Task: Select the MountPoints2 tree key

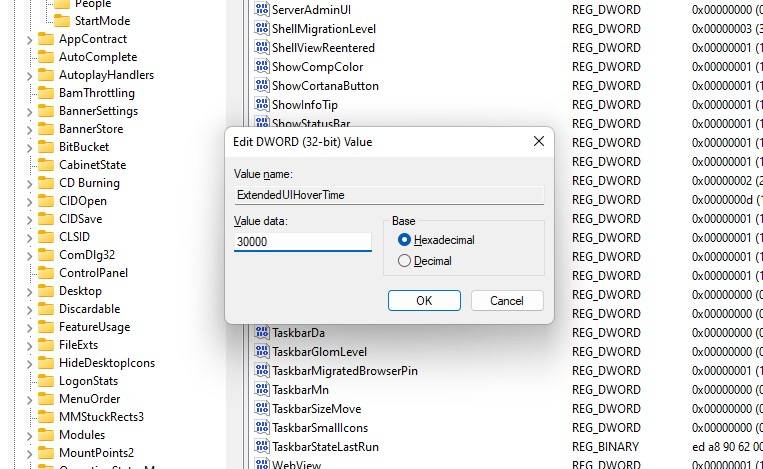Action: pos(96,453)
